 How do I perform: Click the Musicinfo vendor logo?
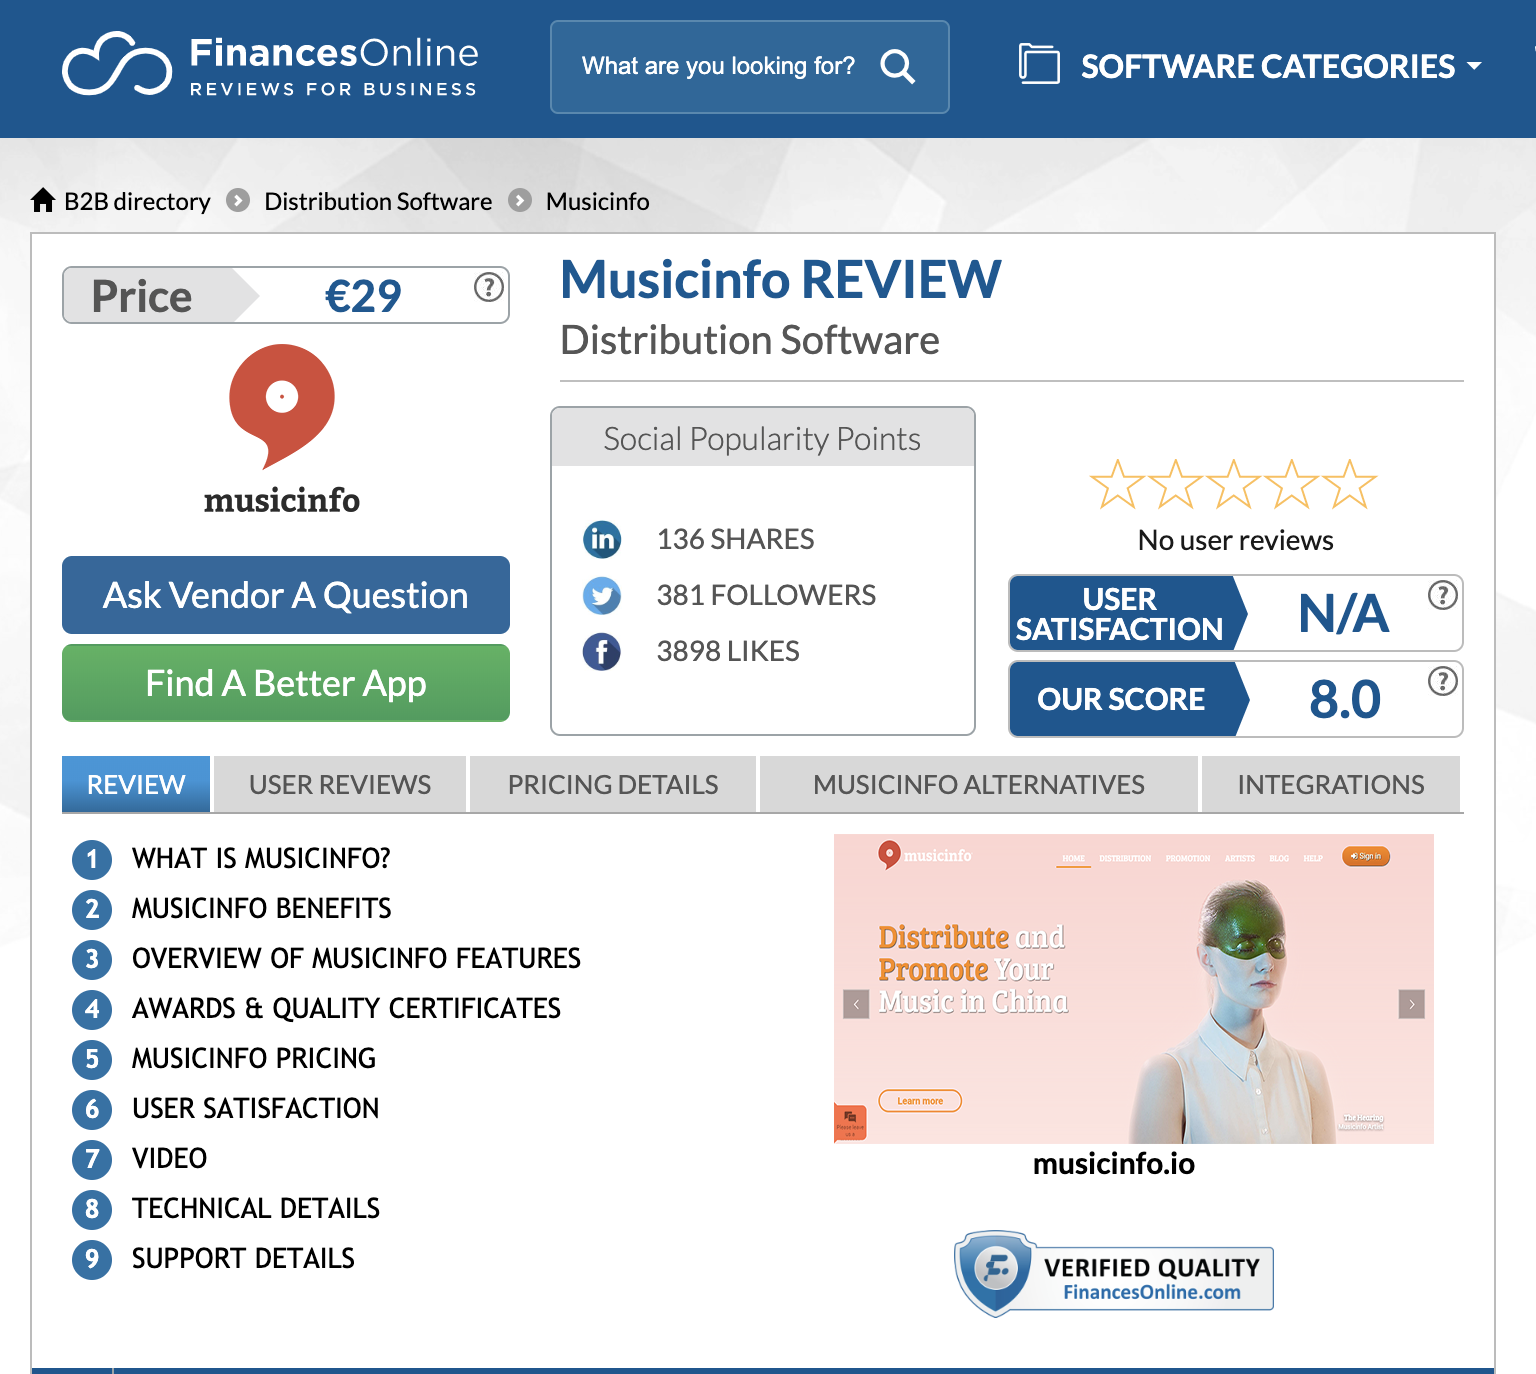[282, 430]
